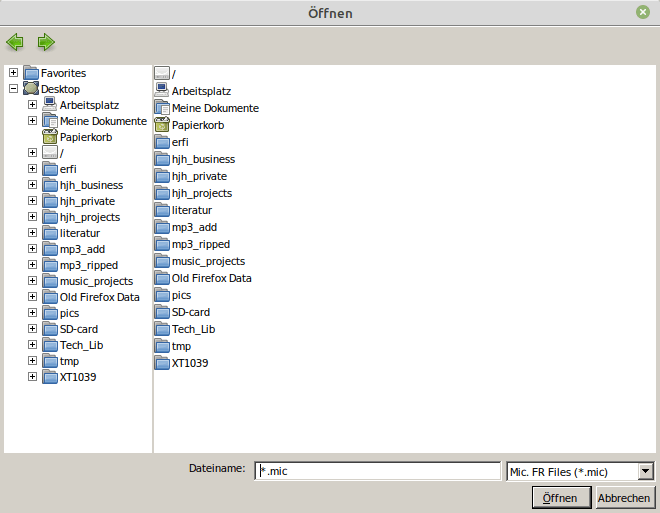Select XT1039 label in the file list
Screen dimensions: 660x513
click(190, 363)
